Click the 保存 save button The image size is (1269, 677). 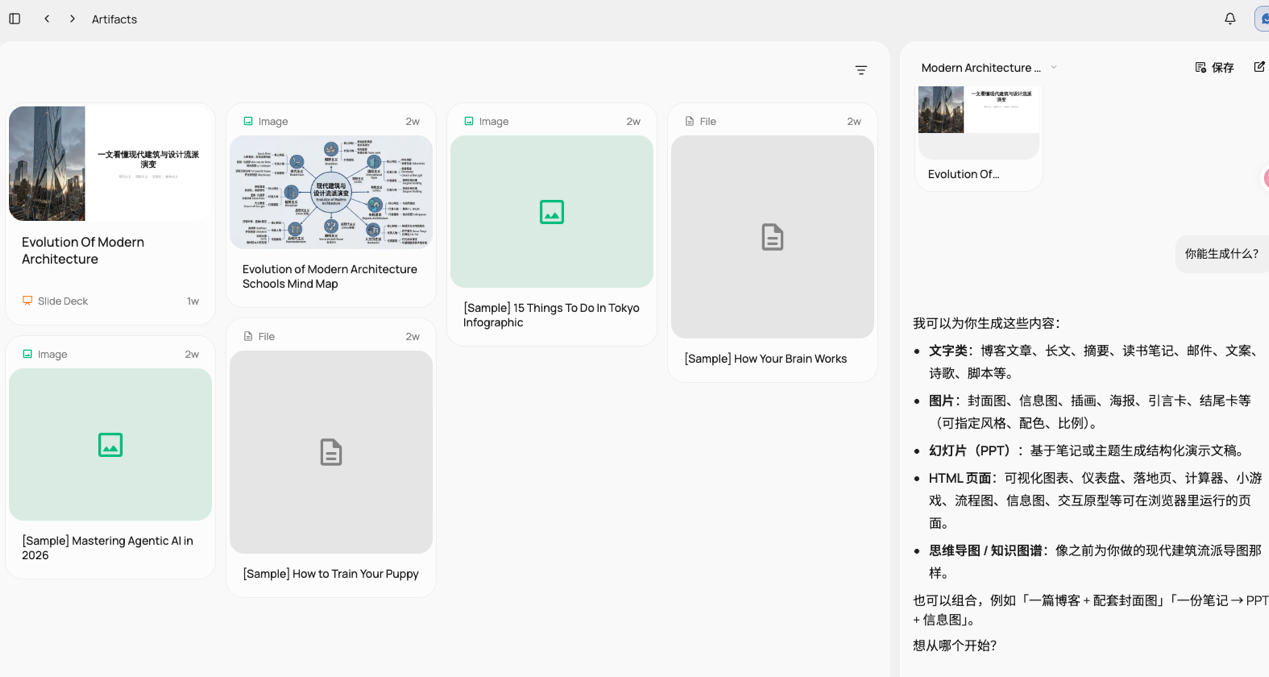click(x=1214, y=67)
